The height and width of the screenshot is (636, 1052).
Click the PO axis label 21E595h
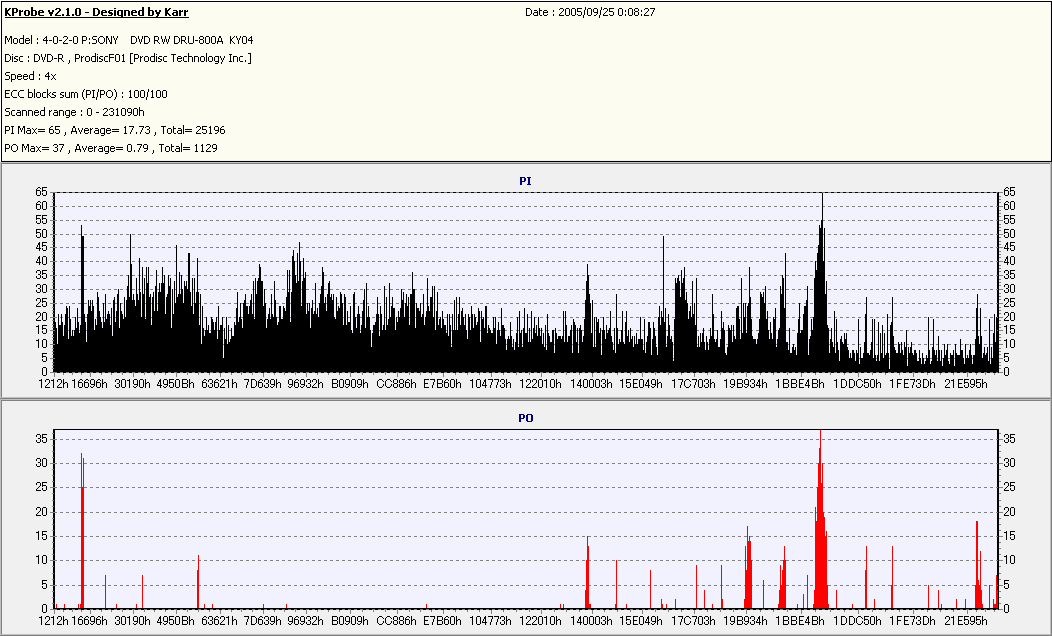click(966, 621)
